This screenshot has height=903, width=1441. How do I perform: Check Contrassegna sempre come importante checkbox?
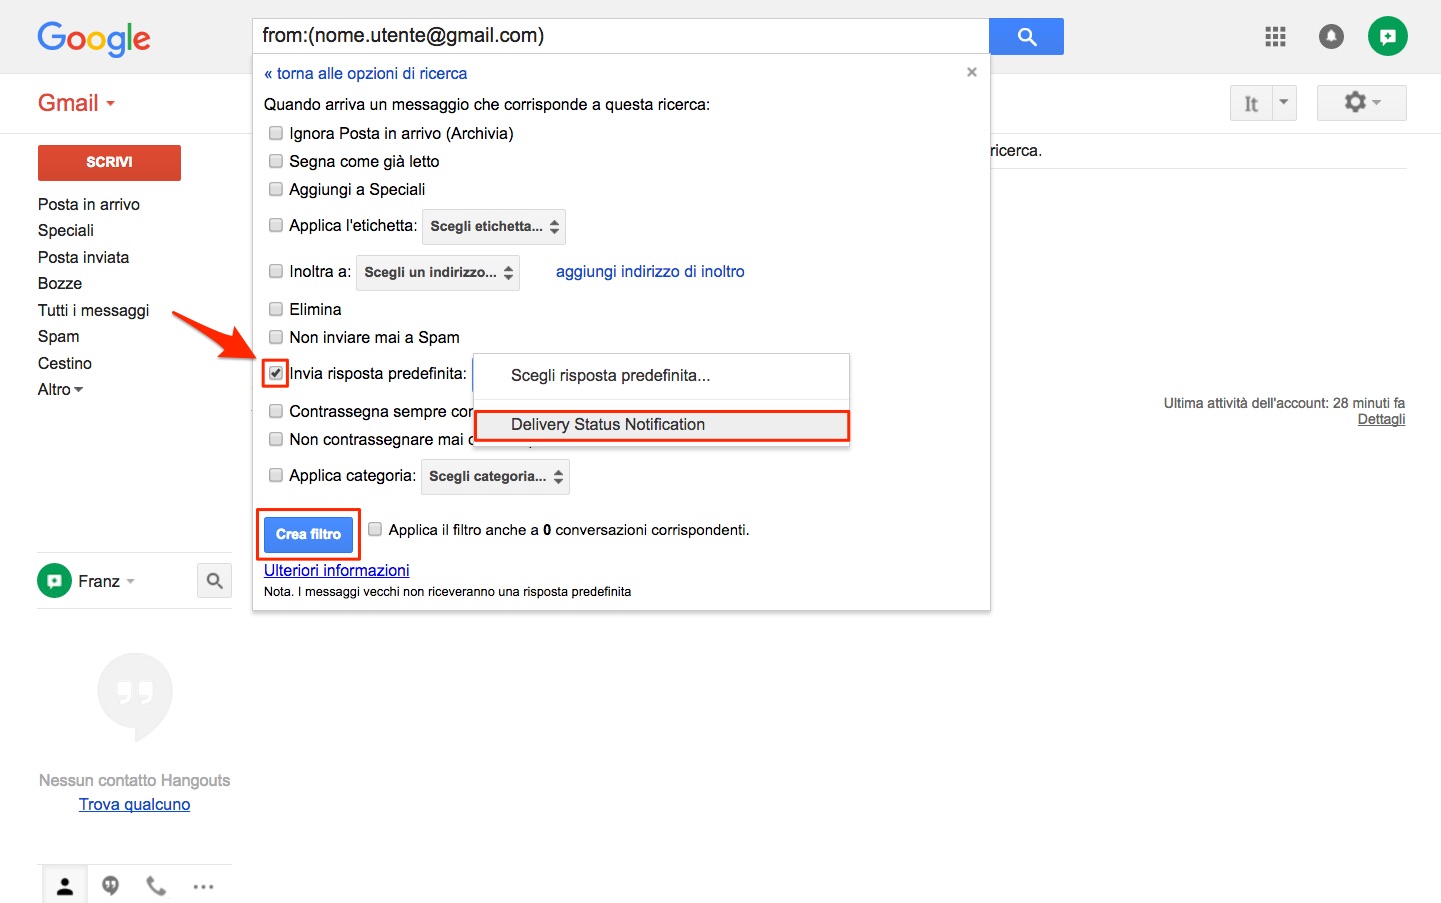click(x=276, y=411)
